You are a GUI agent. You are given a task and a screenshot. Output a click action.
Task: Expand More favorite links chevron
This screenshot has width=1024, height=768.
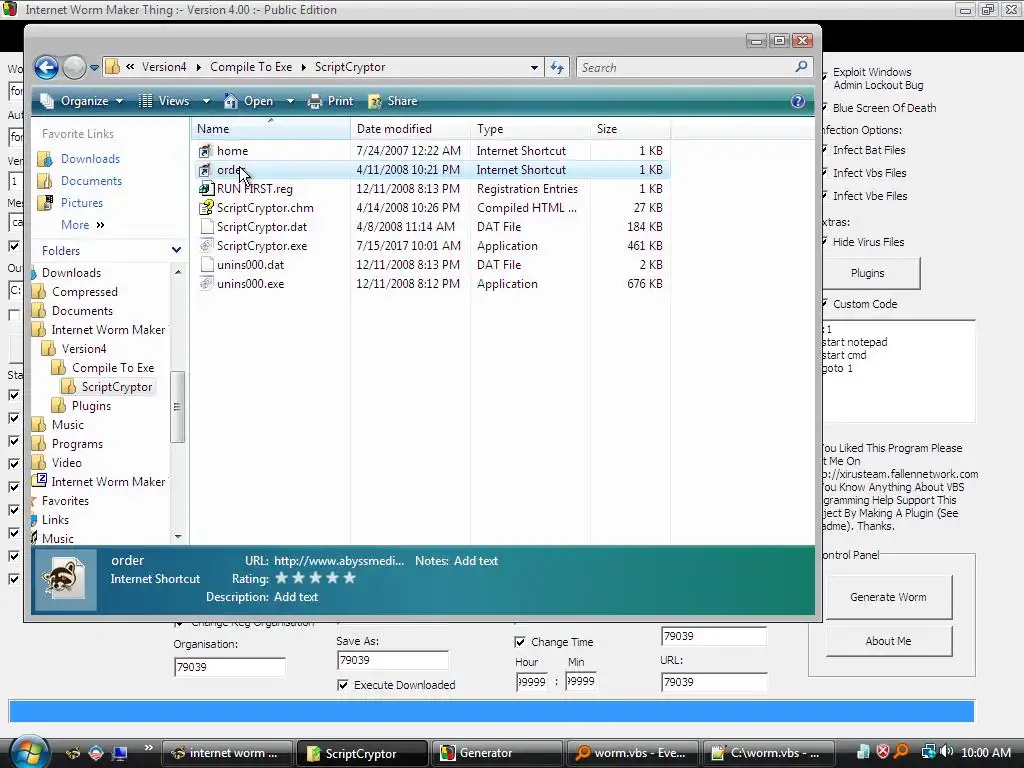coord(100,225)
